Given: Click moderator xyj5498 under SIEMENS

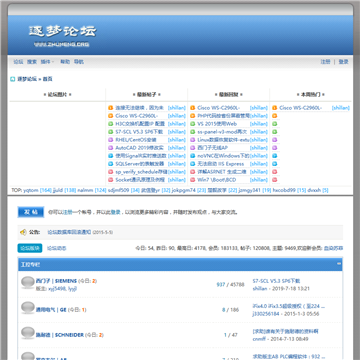Looking at the screenshot, I should pos(58,289).
